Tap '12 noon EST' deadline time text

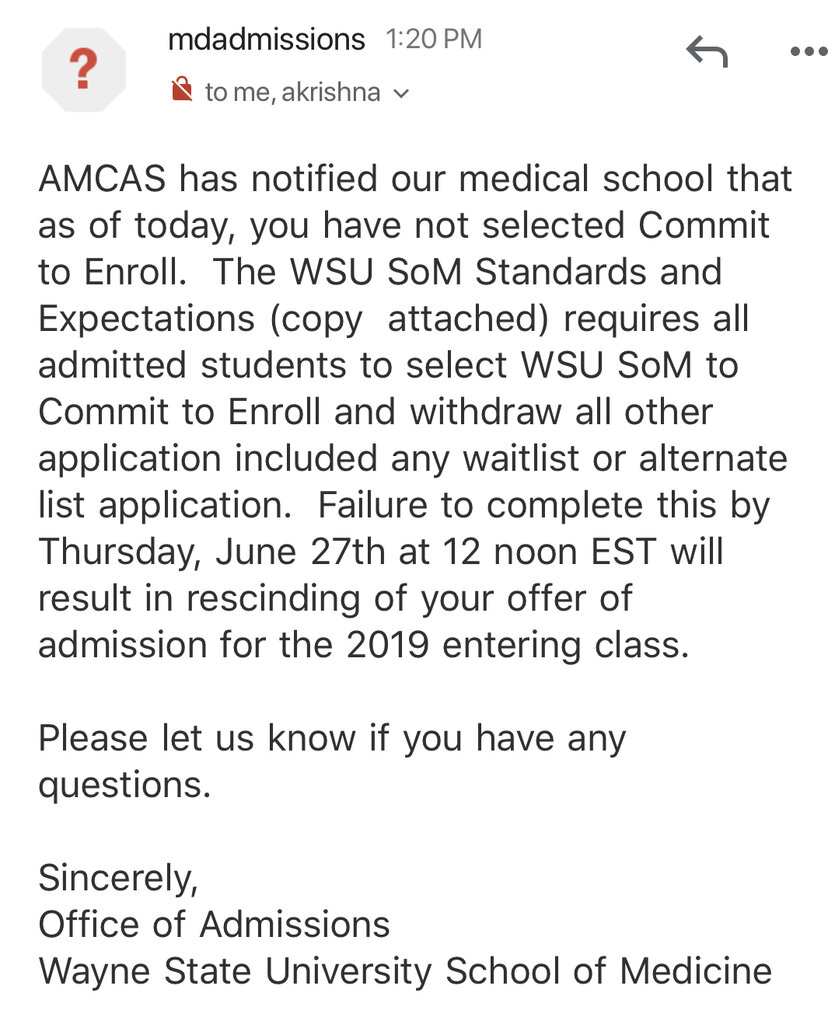(x=549, y=552)
